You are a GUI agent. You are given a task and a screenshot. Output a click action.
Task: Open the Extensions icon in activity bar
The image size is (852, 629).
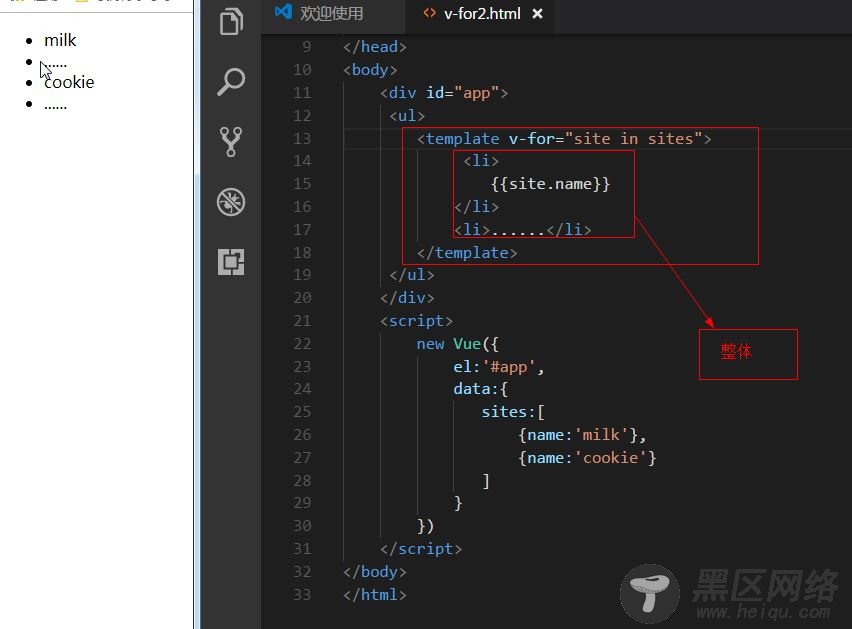[x=231, y=262]
